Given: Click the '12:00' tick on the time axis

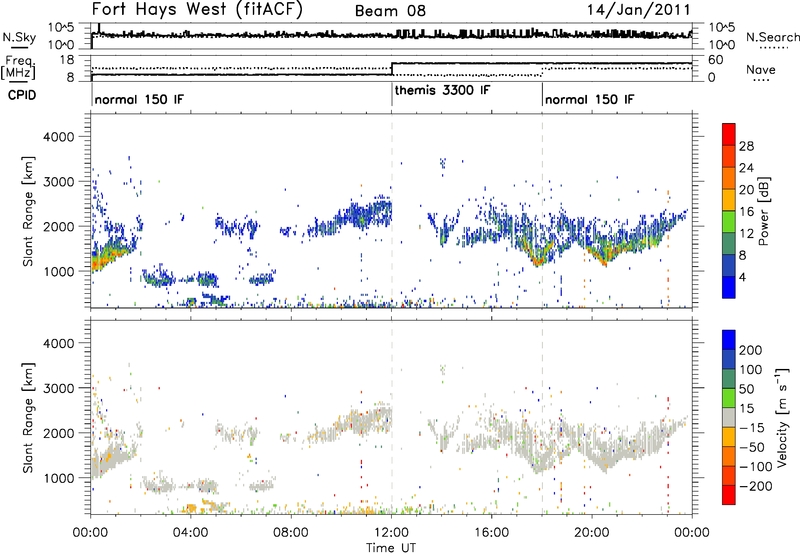Looking at the screenshot, I should tap(391, 532).
